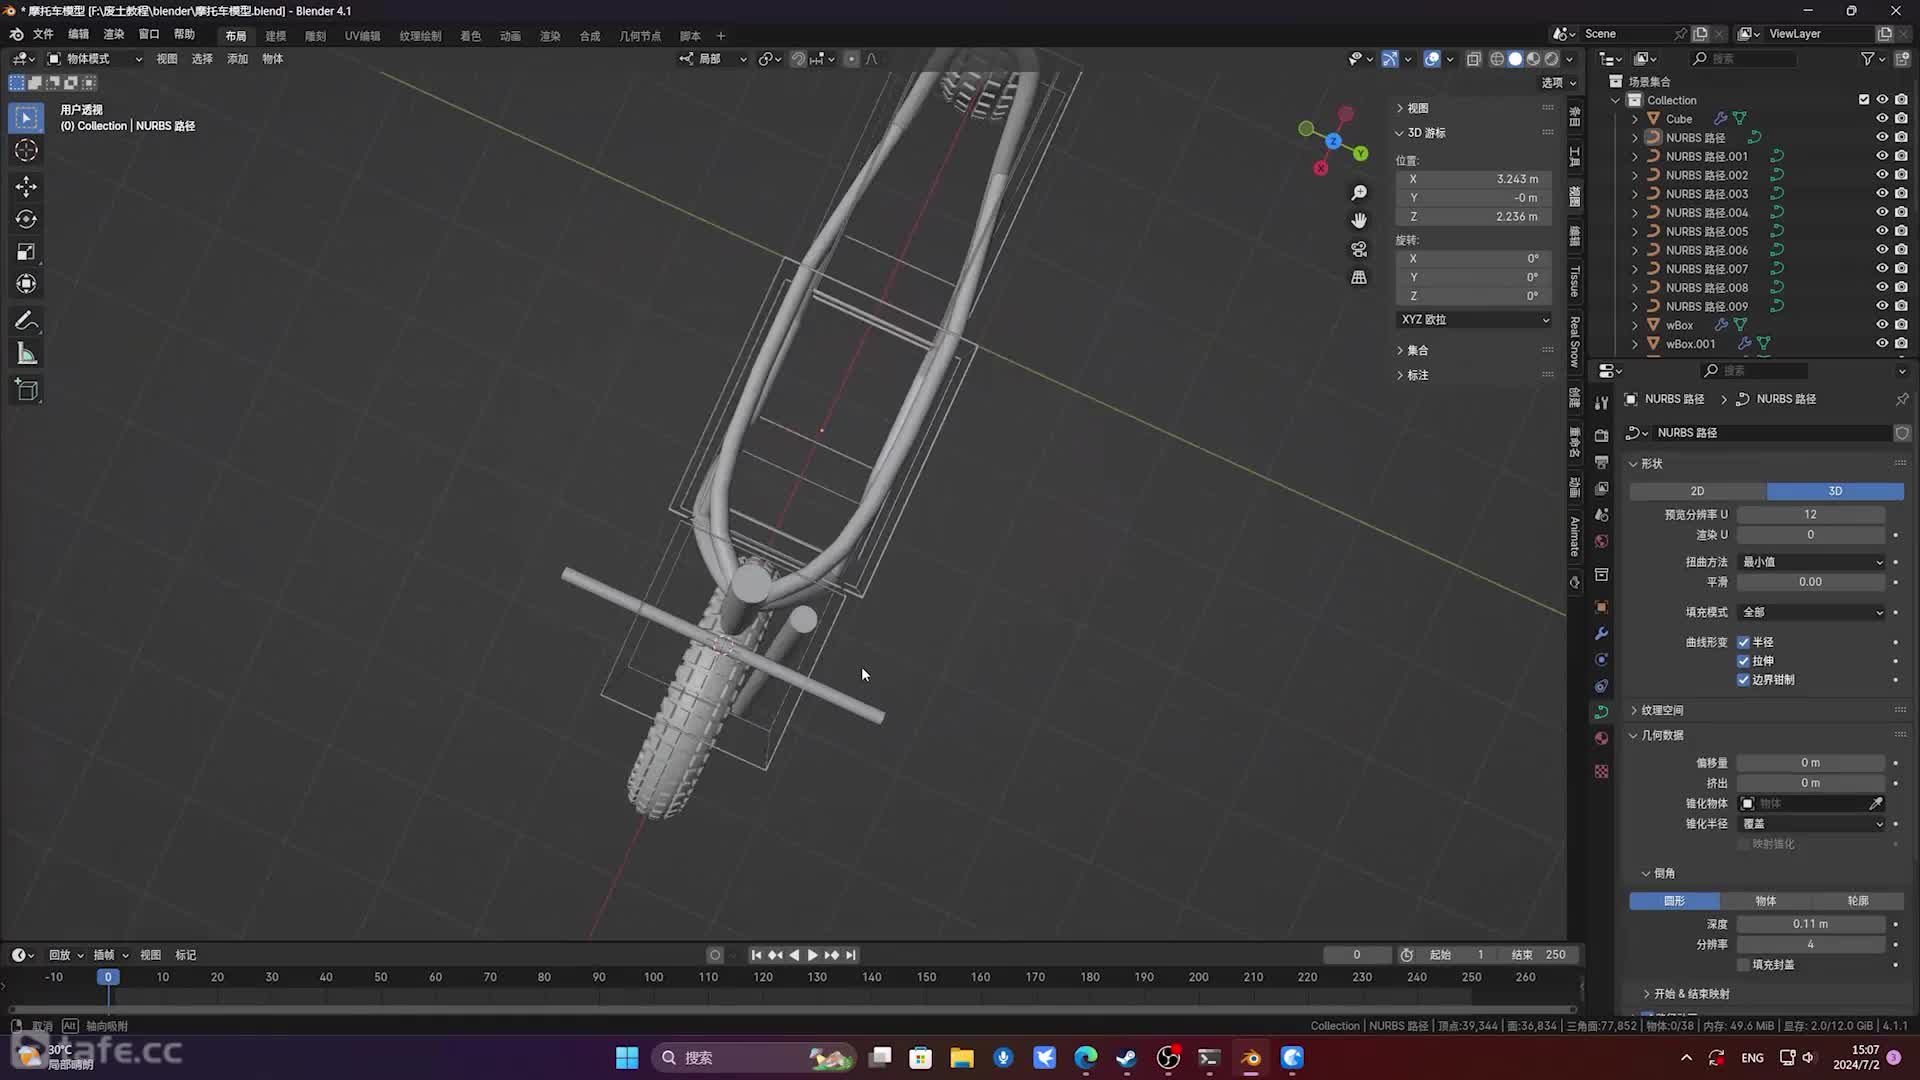Adjust the 平滑 0.00 field
The height and width of the screenshot is (1080, 1920).
pos(1810,582)
